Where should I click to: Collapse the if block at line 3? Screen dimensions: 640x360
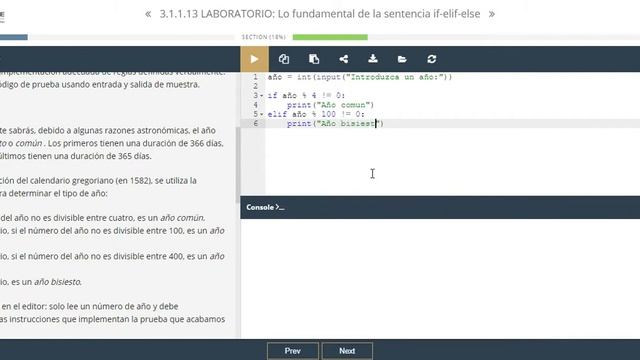(262, 96)
